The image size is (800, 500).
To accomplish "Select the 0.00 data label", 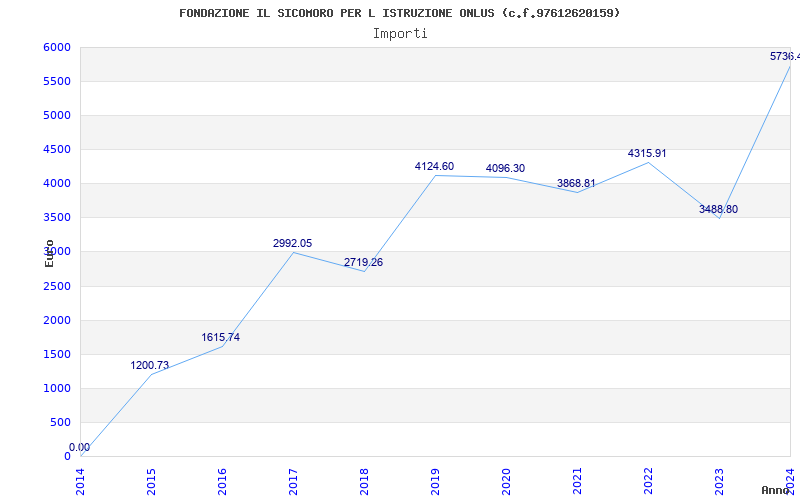I will pos(79,447).
